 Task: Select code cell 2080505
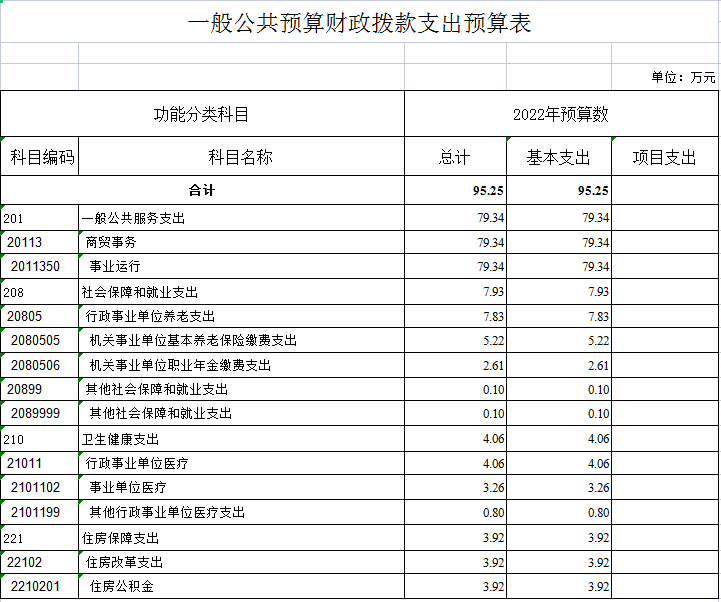click(x=40, y=340)
